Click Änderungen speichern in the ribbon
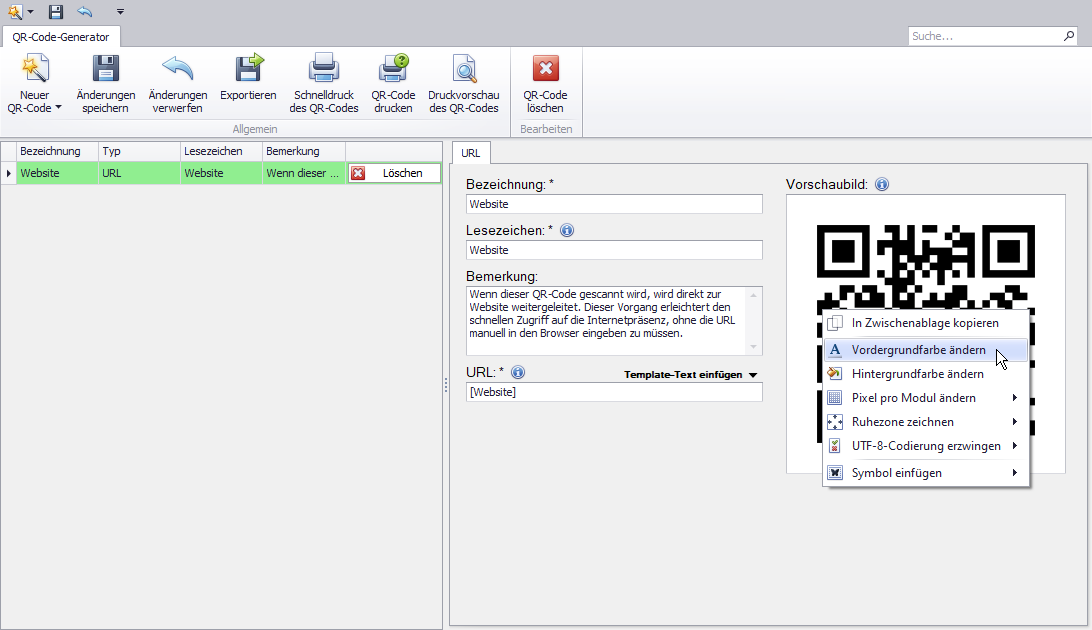This screenshot has height=630, width=1092. (106, 84)
